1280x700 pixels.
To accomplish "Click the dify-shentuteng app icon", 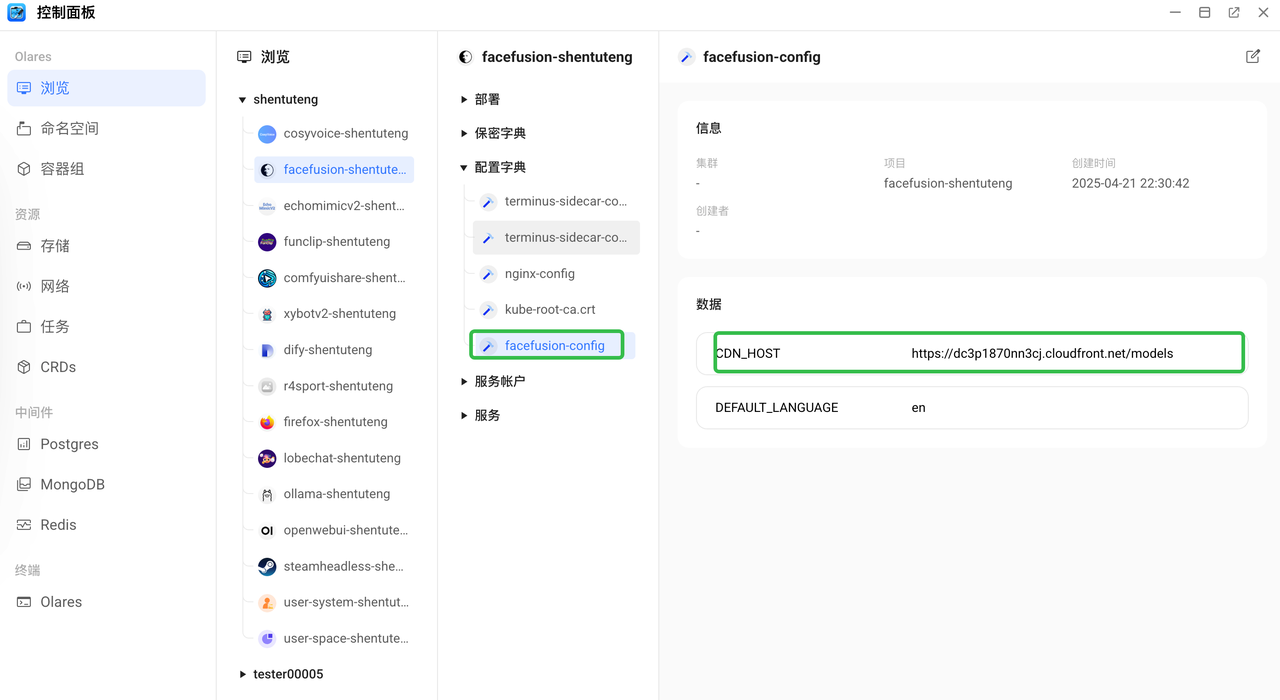I will (267, 350).
